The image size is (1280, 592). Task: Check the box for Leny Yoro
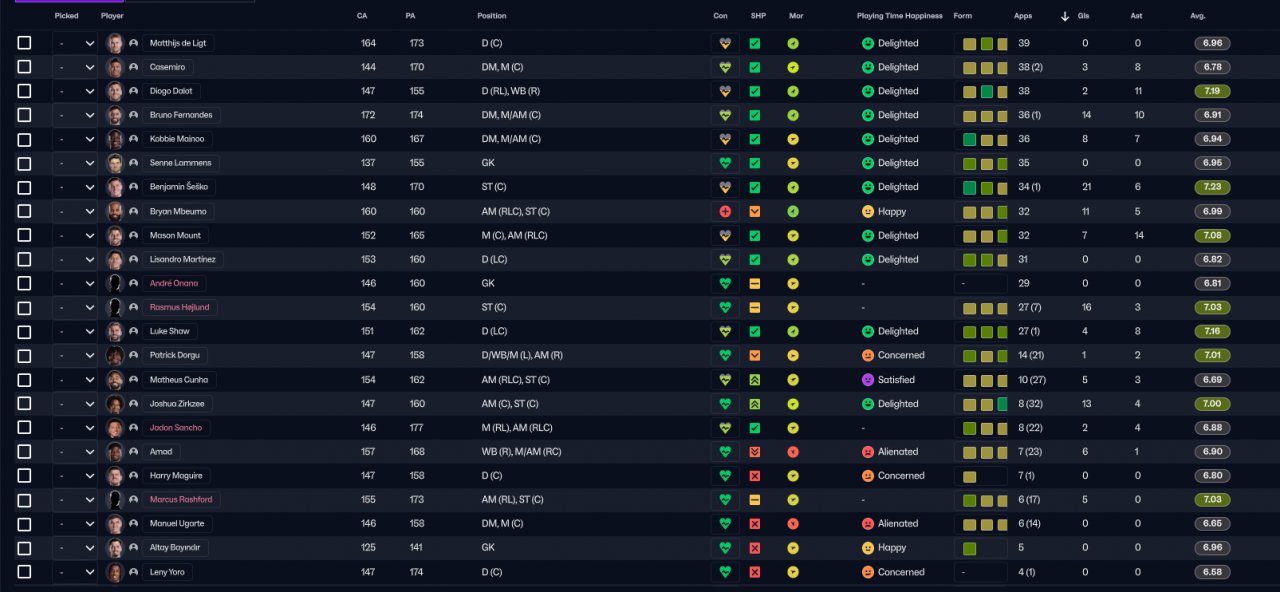coord(24,572)
